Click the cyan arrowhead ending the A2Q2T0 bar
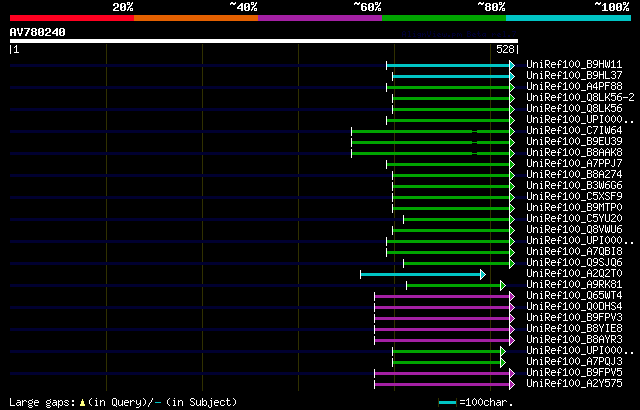This screenshot has height=410, width=640. click(x=483, y=275)
